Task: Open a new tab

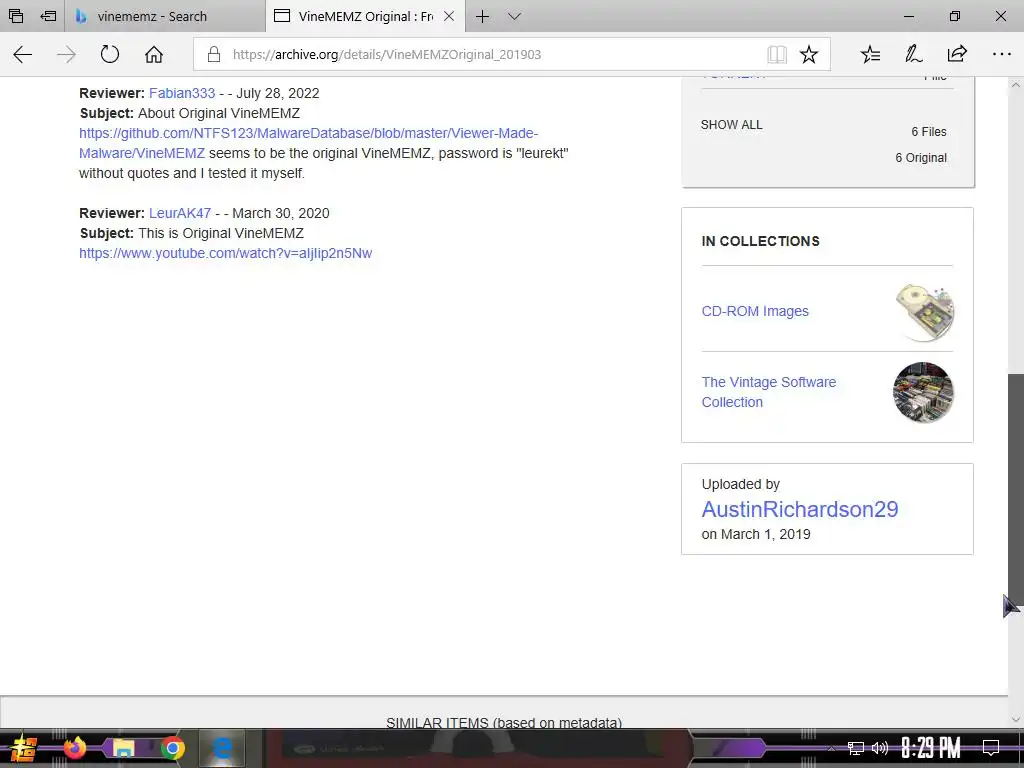Action: click(482, 16)
